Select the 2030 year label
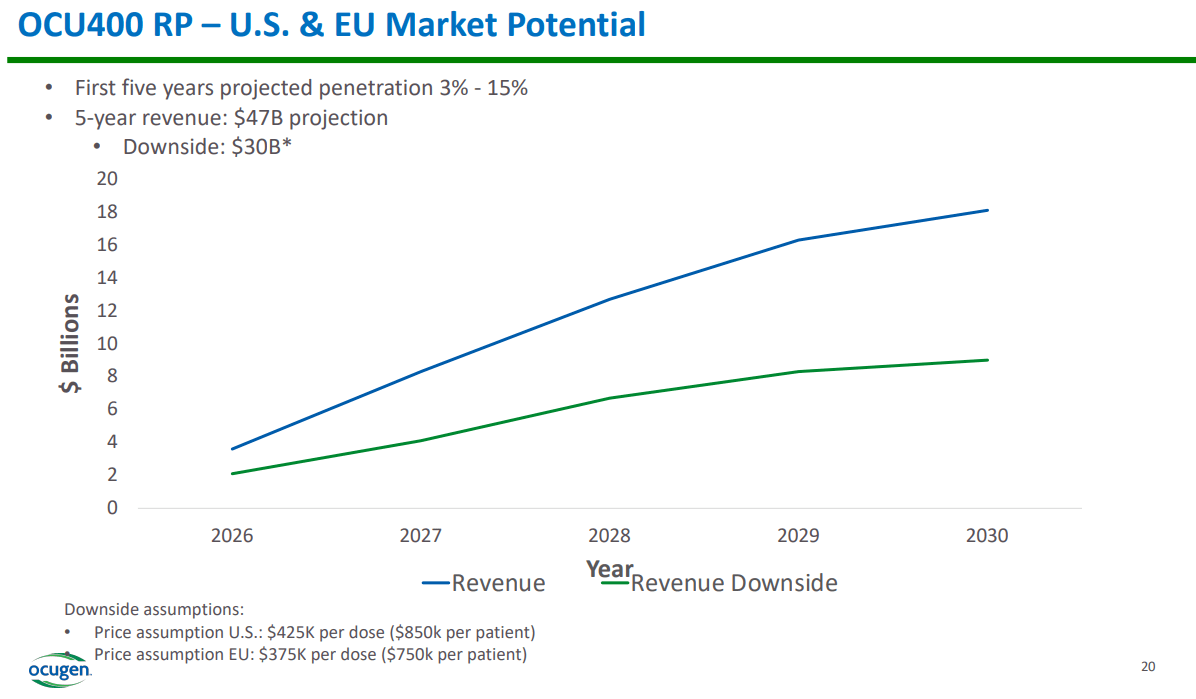The height and width of the screenshot is (699, 1196). (x=987, y=536)
